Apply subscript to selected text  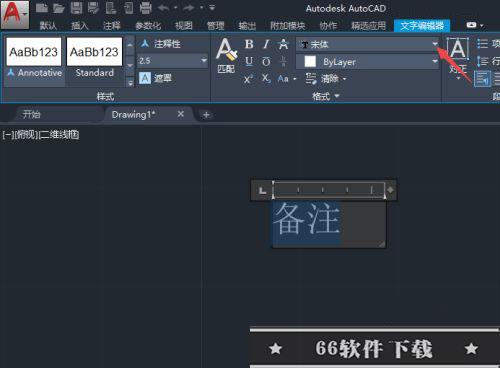(x=266, y=79)
